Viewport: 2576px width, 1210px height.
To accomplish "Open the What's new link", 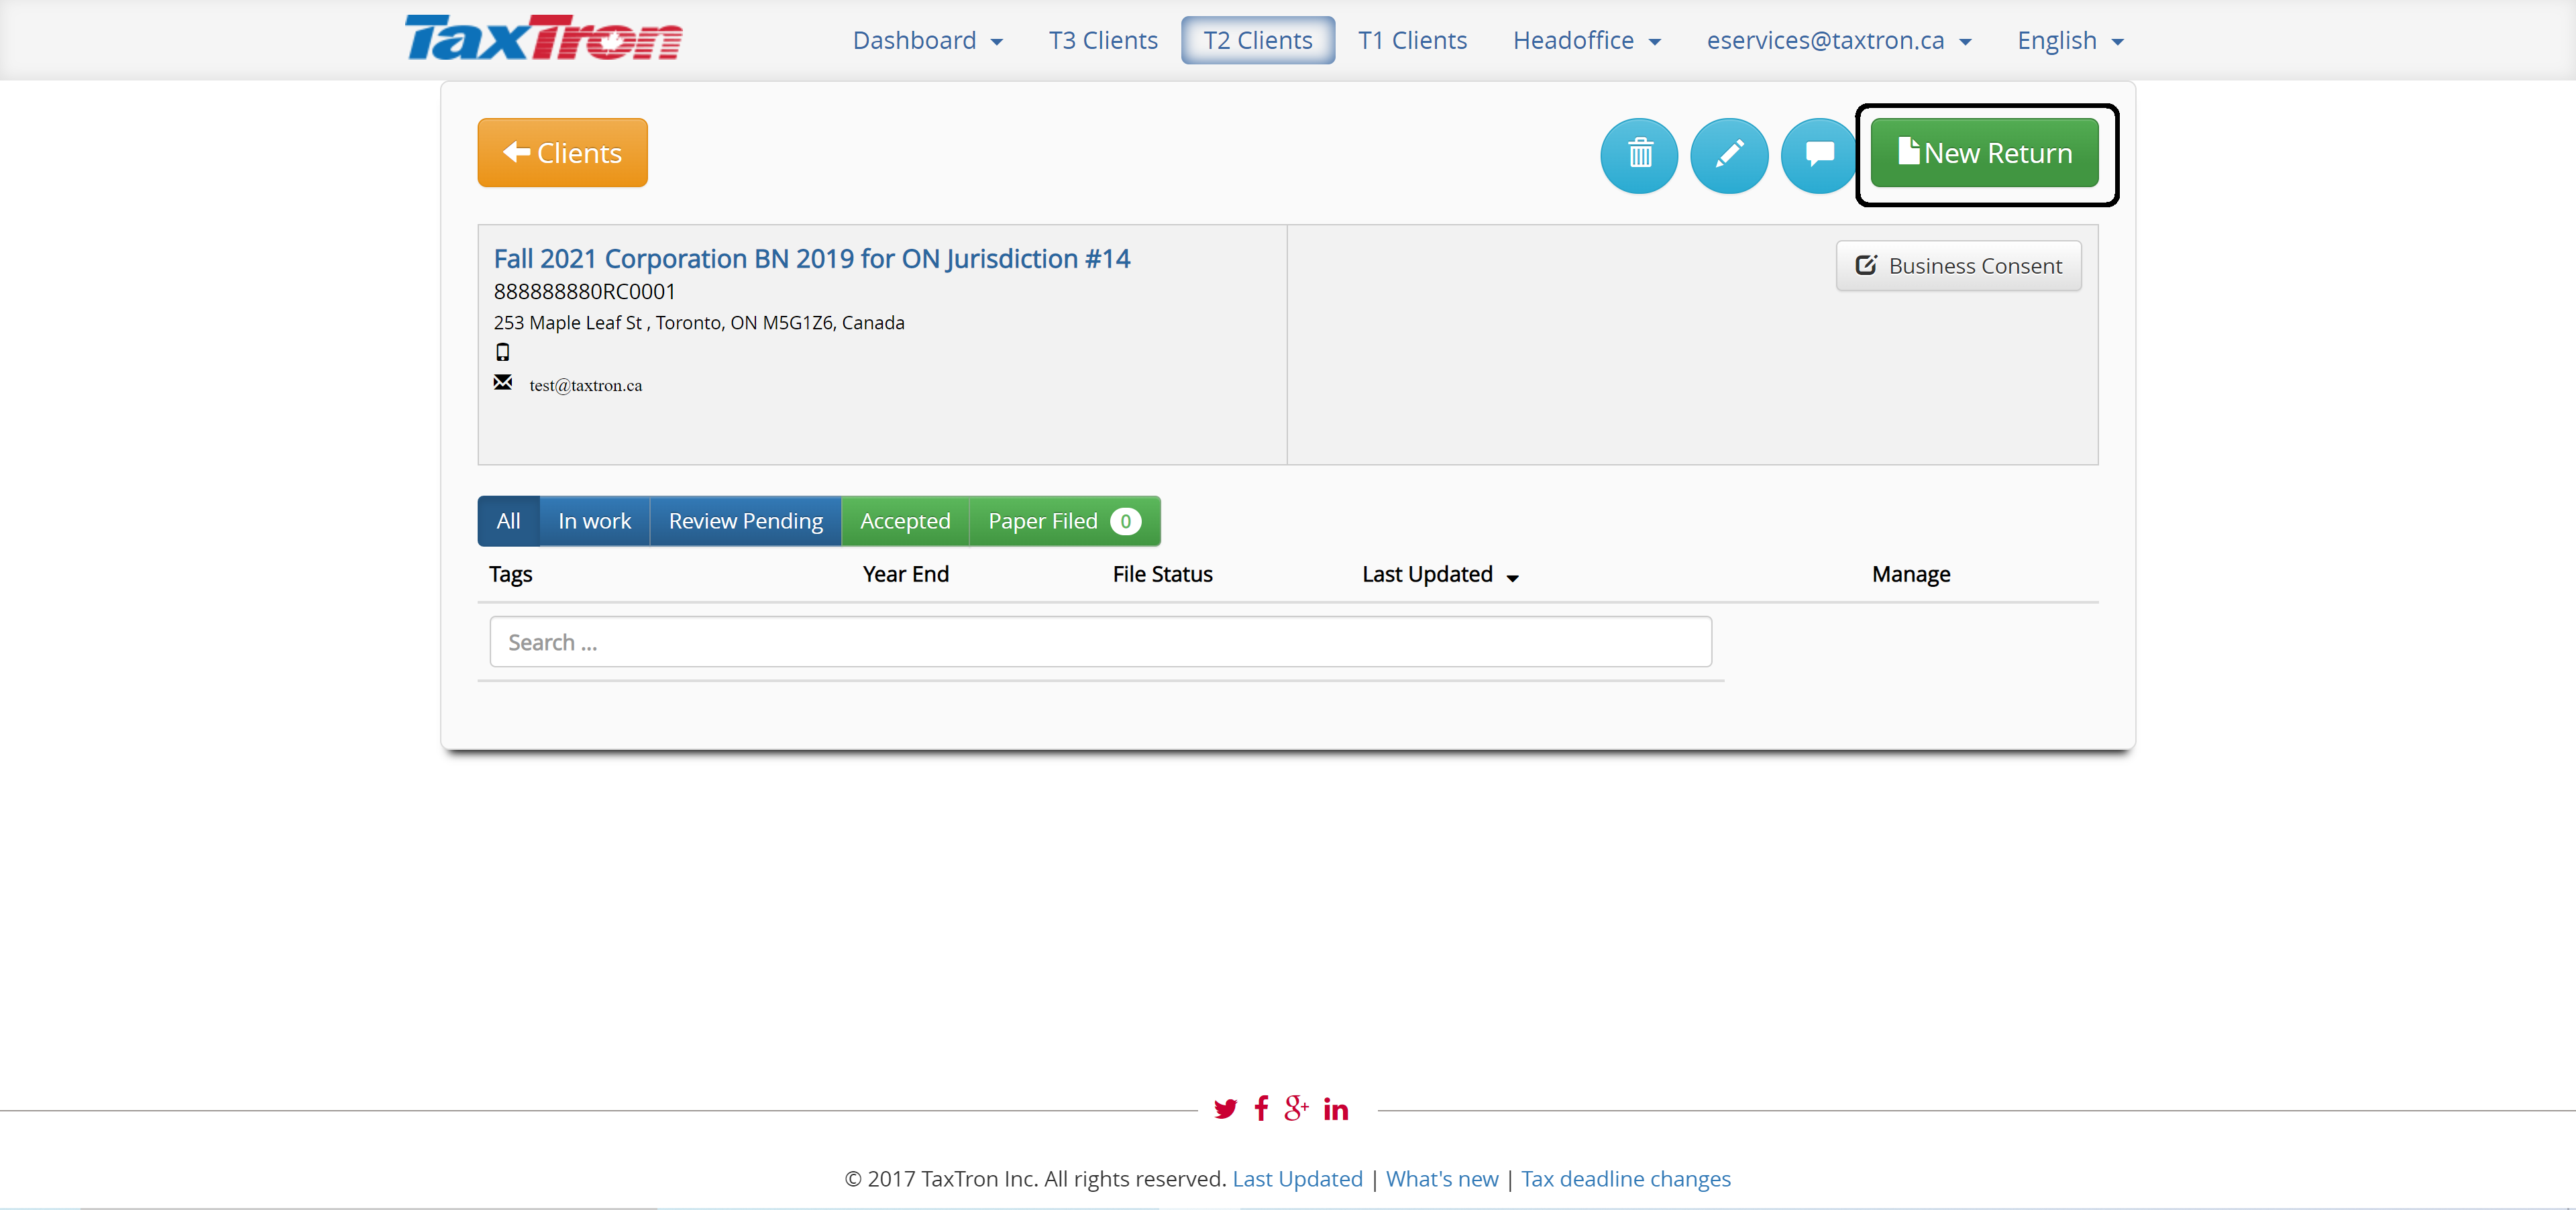I will pyautogui.click(x=1442, y=1179).
